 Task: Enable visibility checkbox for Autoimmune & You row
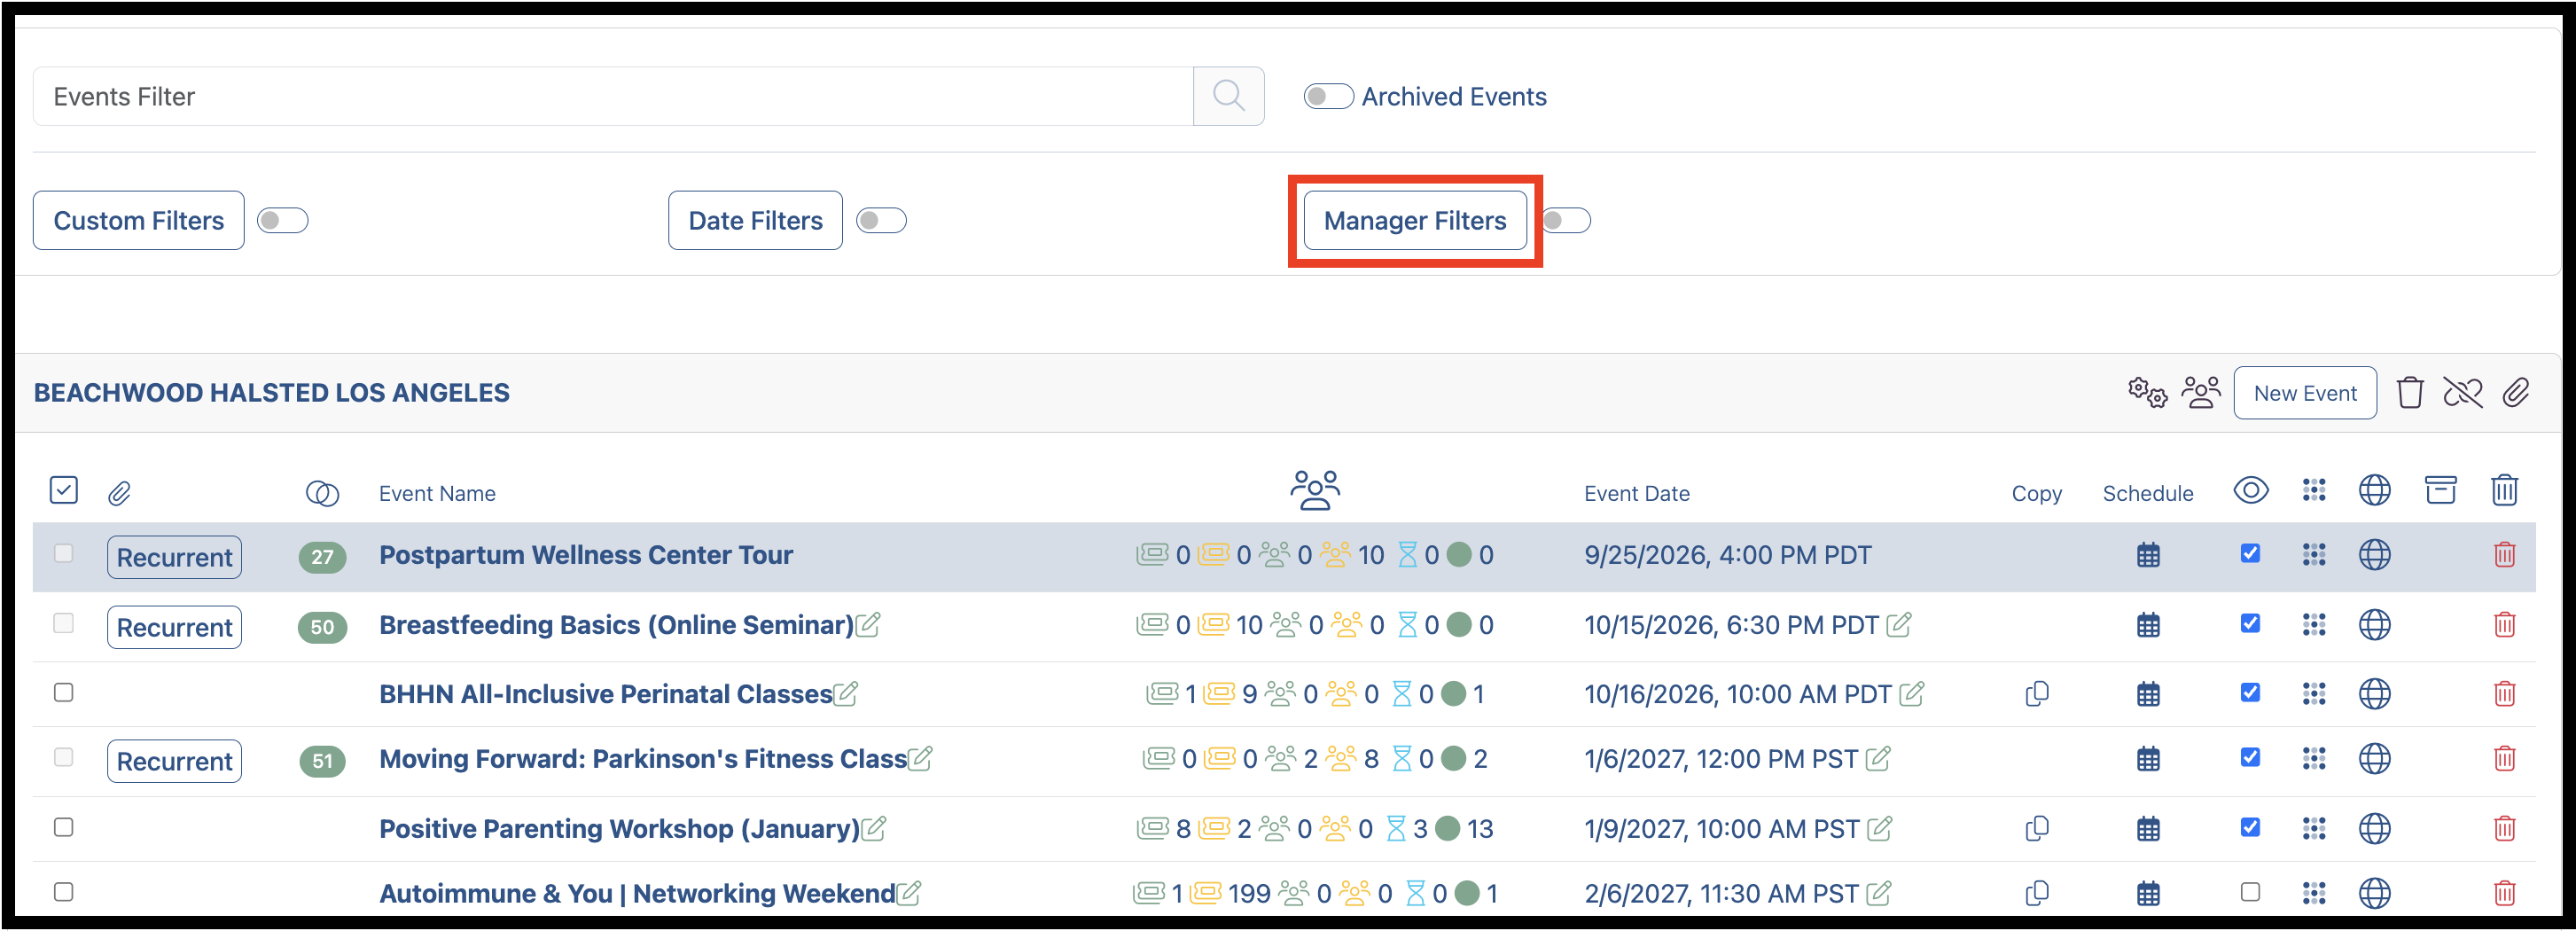[2249, 892]
